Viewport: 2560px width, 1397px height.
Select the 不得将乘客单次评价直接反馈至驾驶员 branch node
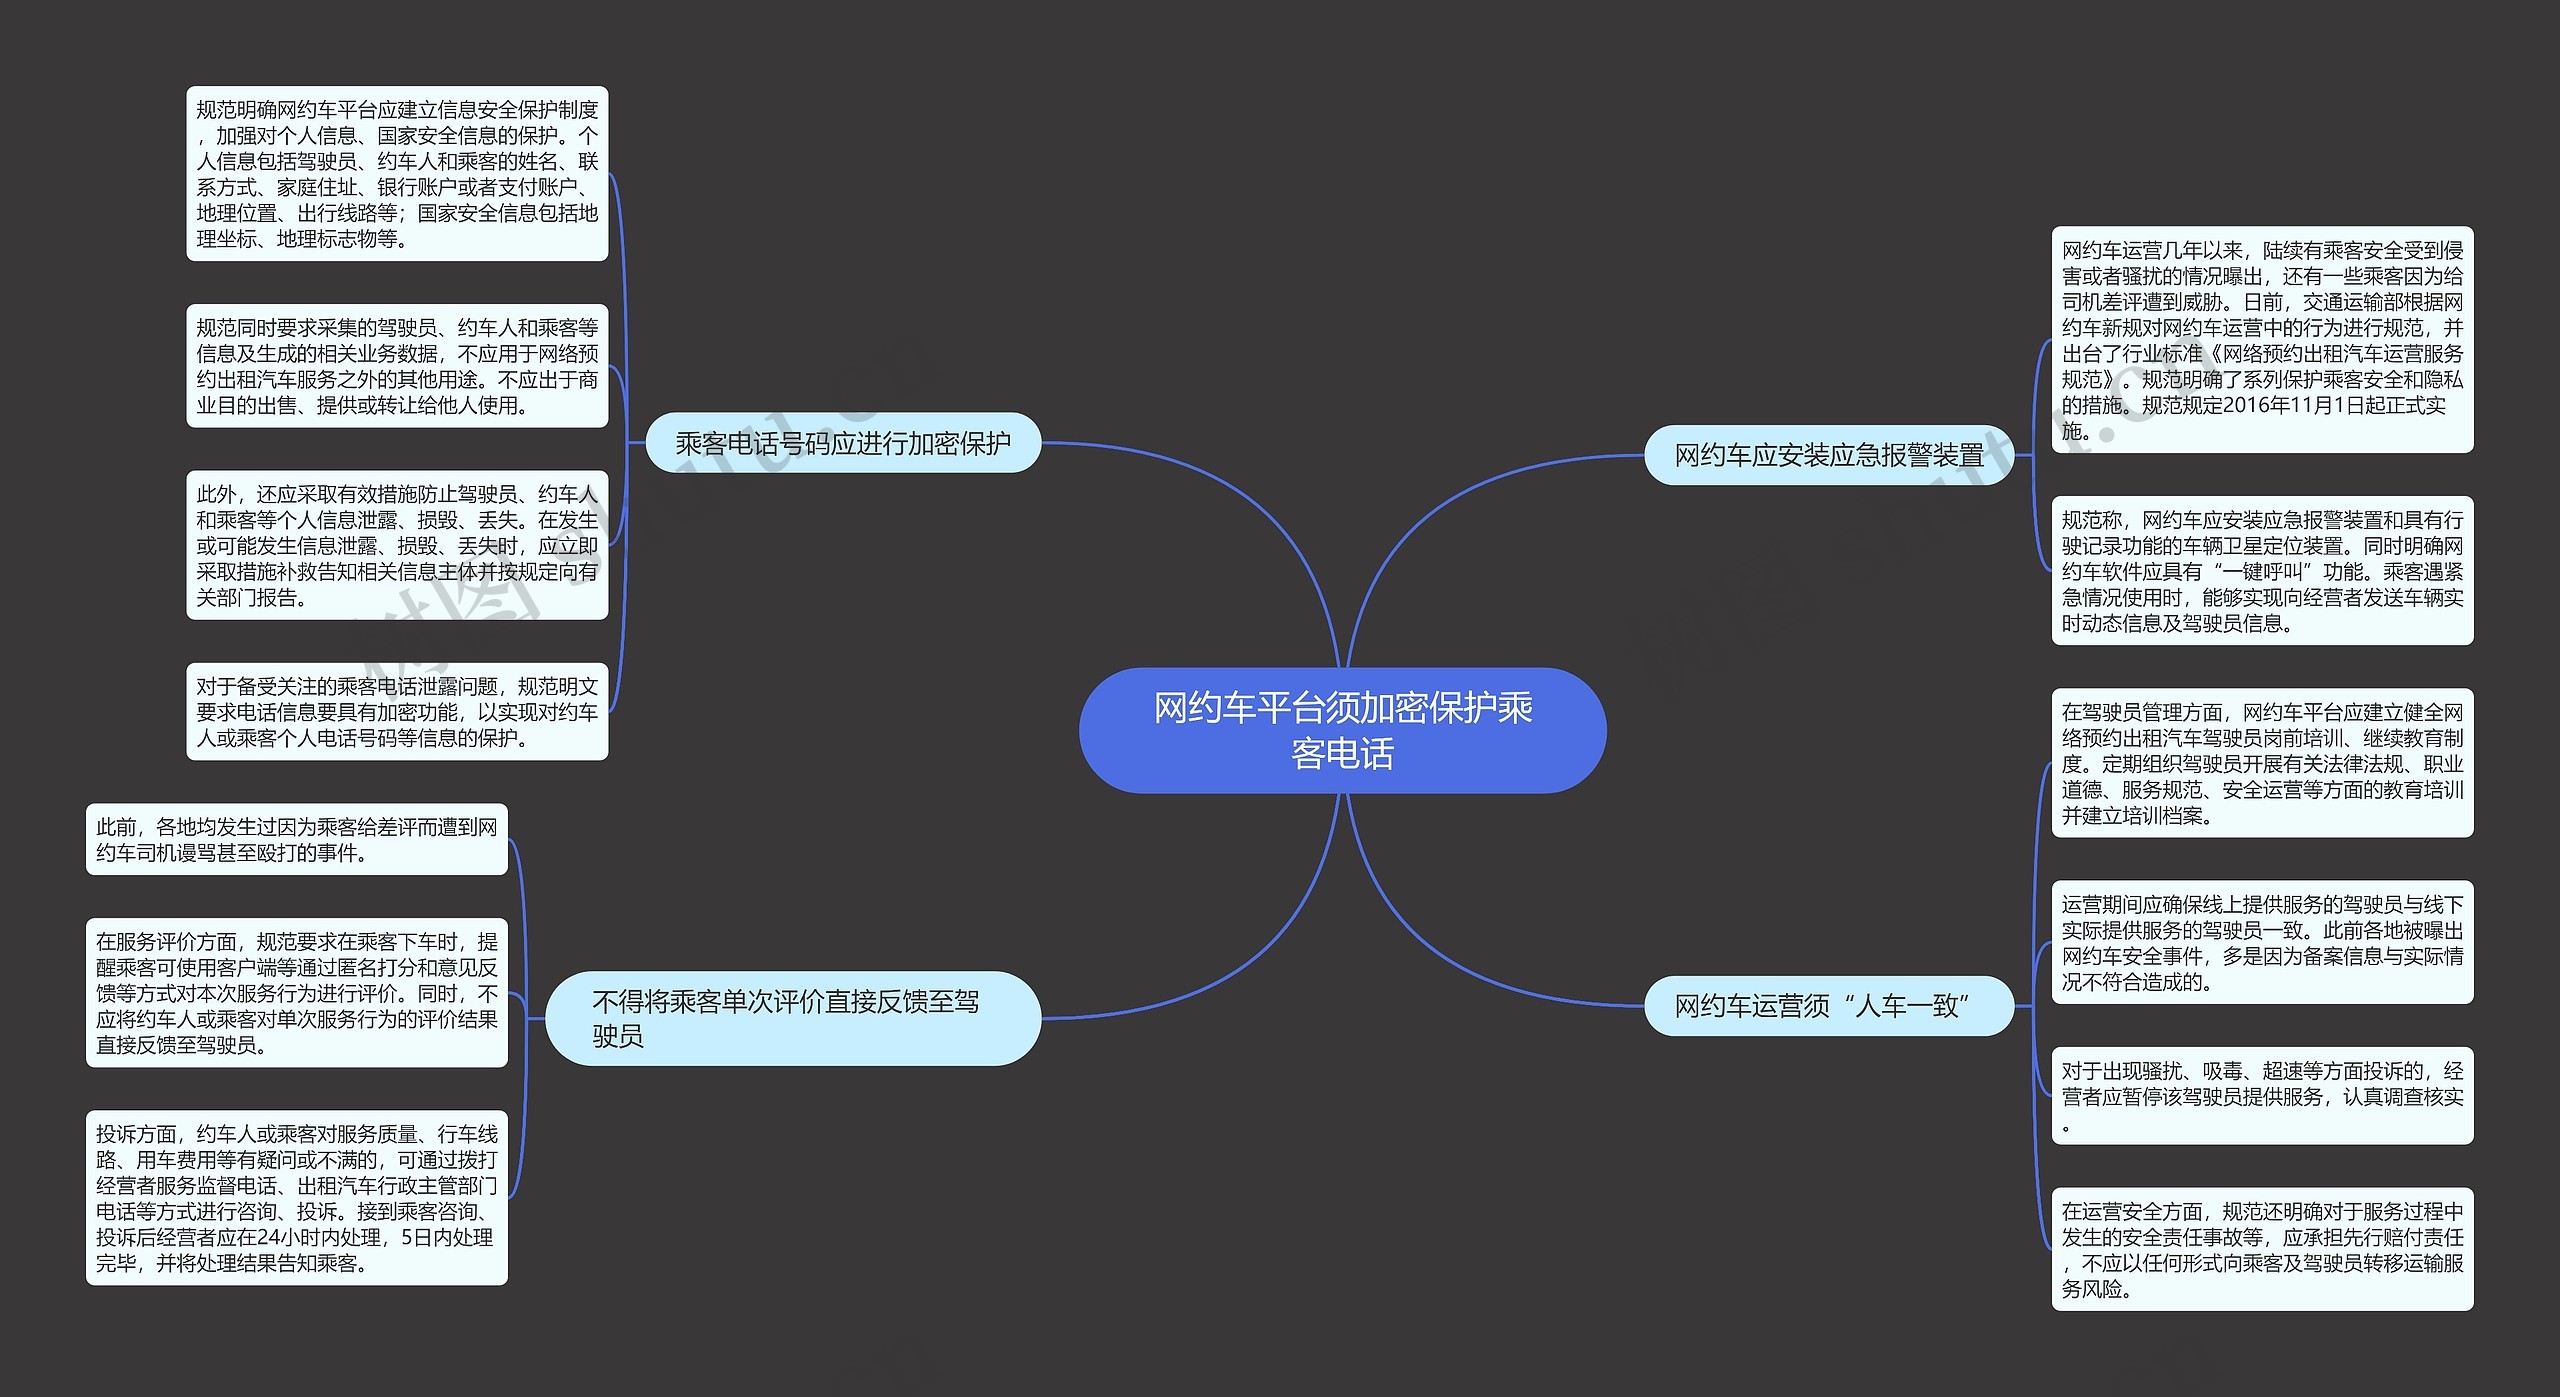pos(792,1018)
